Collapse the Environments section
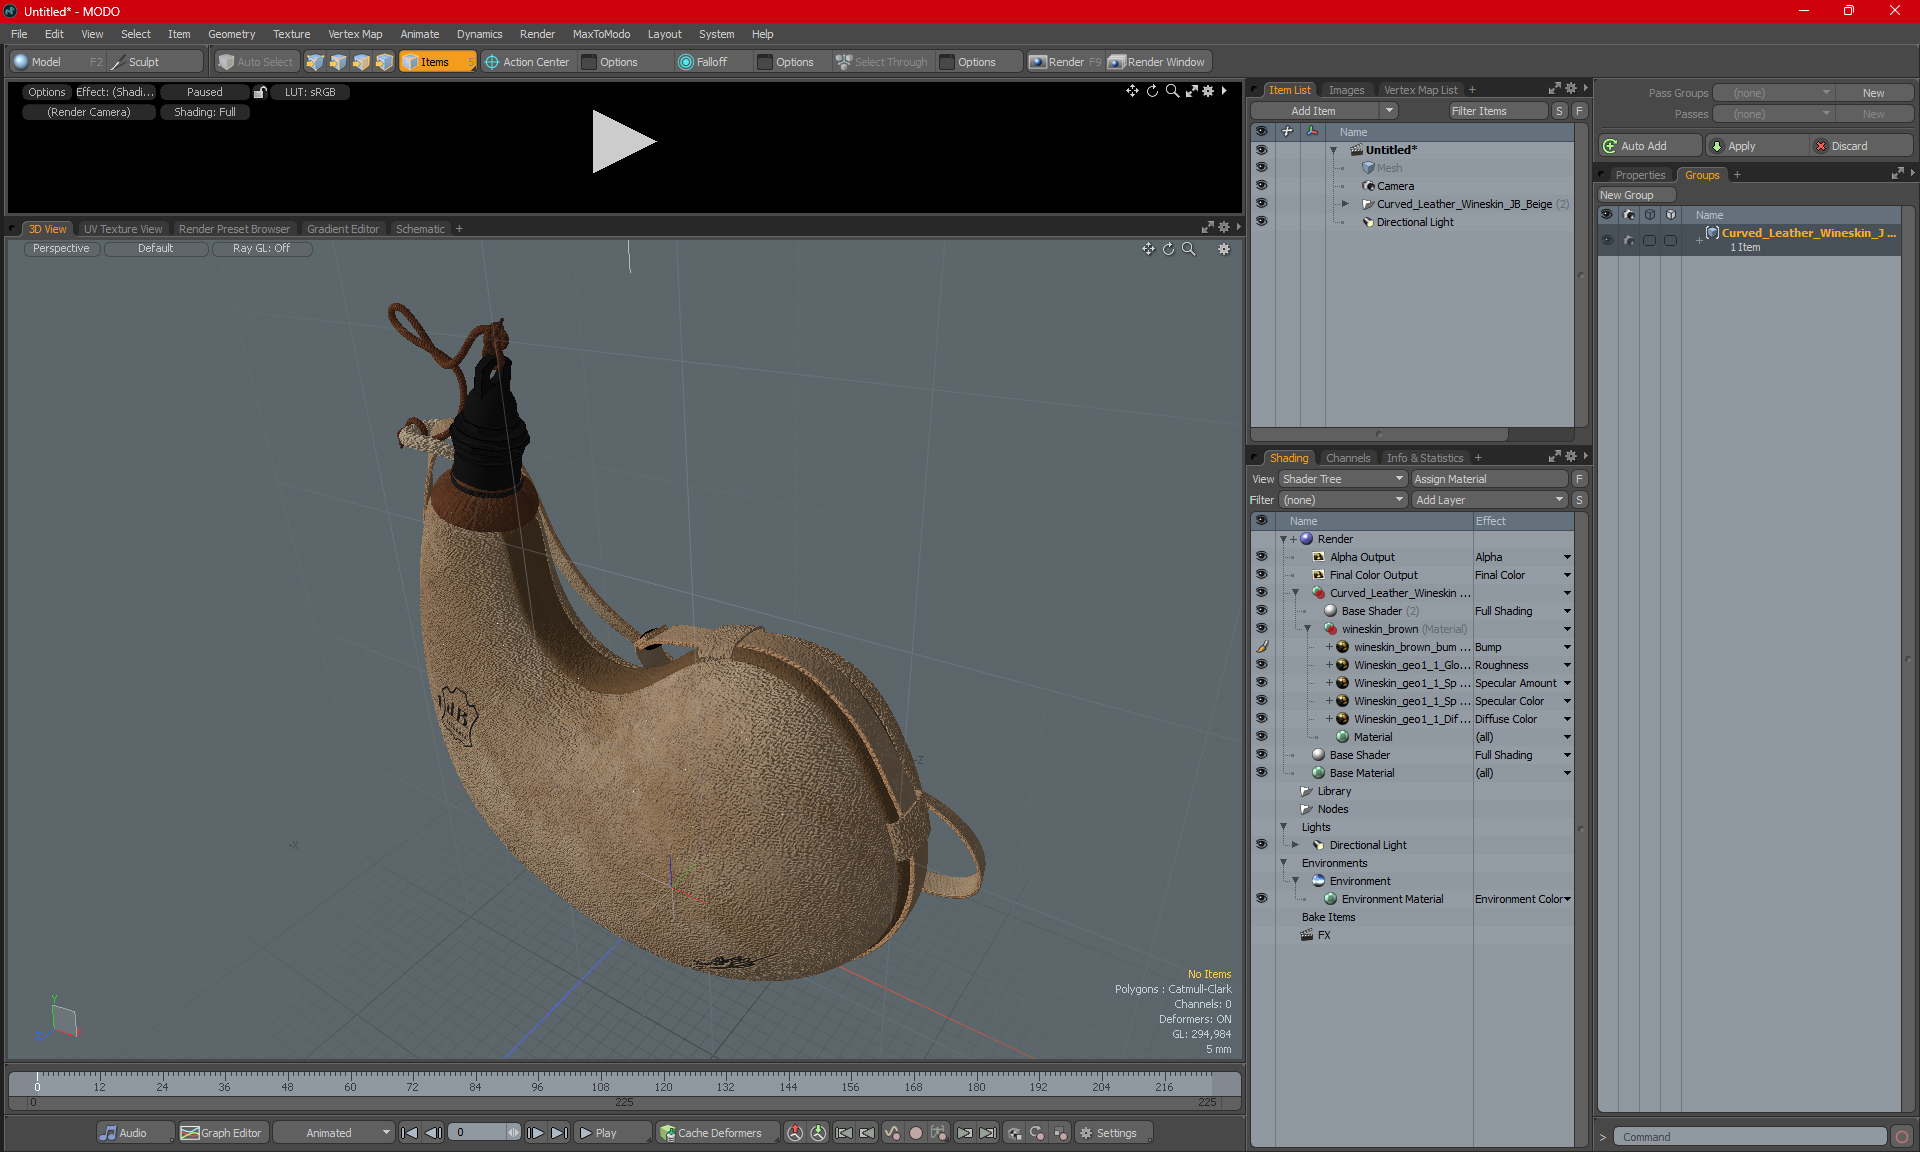This screenshot has width=1920, height=1152. (1283, 863)
